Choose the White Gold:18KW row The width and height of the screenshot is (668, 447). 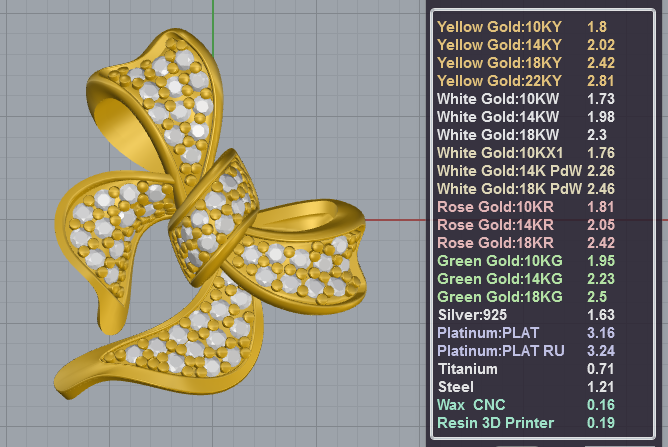click(498, 135)
